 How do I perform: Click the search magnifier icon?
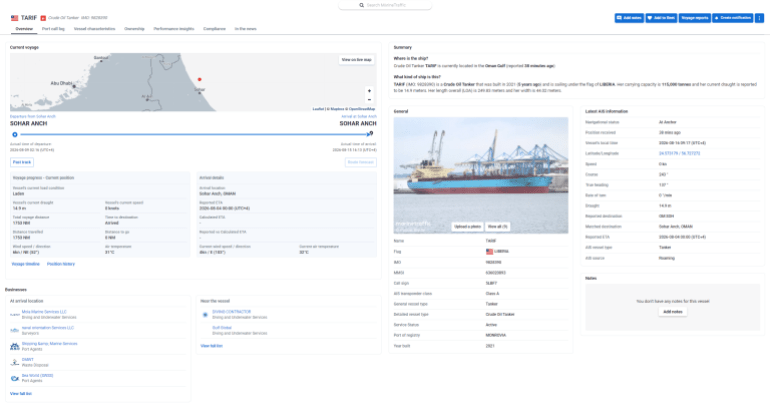coord(361,5)
